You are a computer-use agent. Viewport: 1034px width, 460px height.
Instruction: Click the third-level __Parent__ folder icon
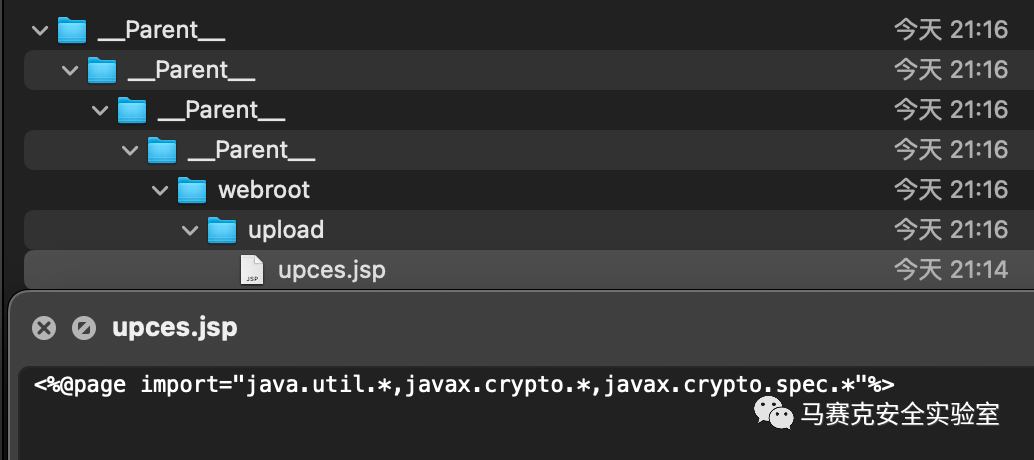[132, 109]
